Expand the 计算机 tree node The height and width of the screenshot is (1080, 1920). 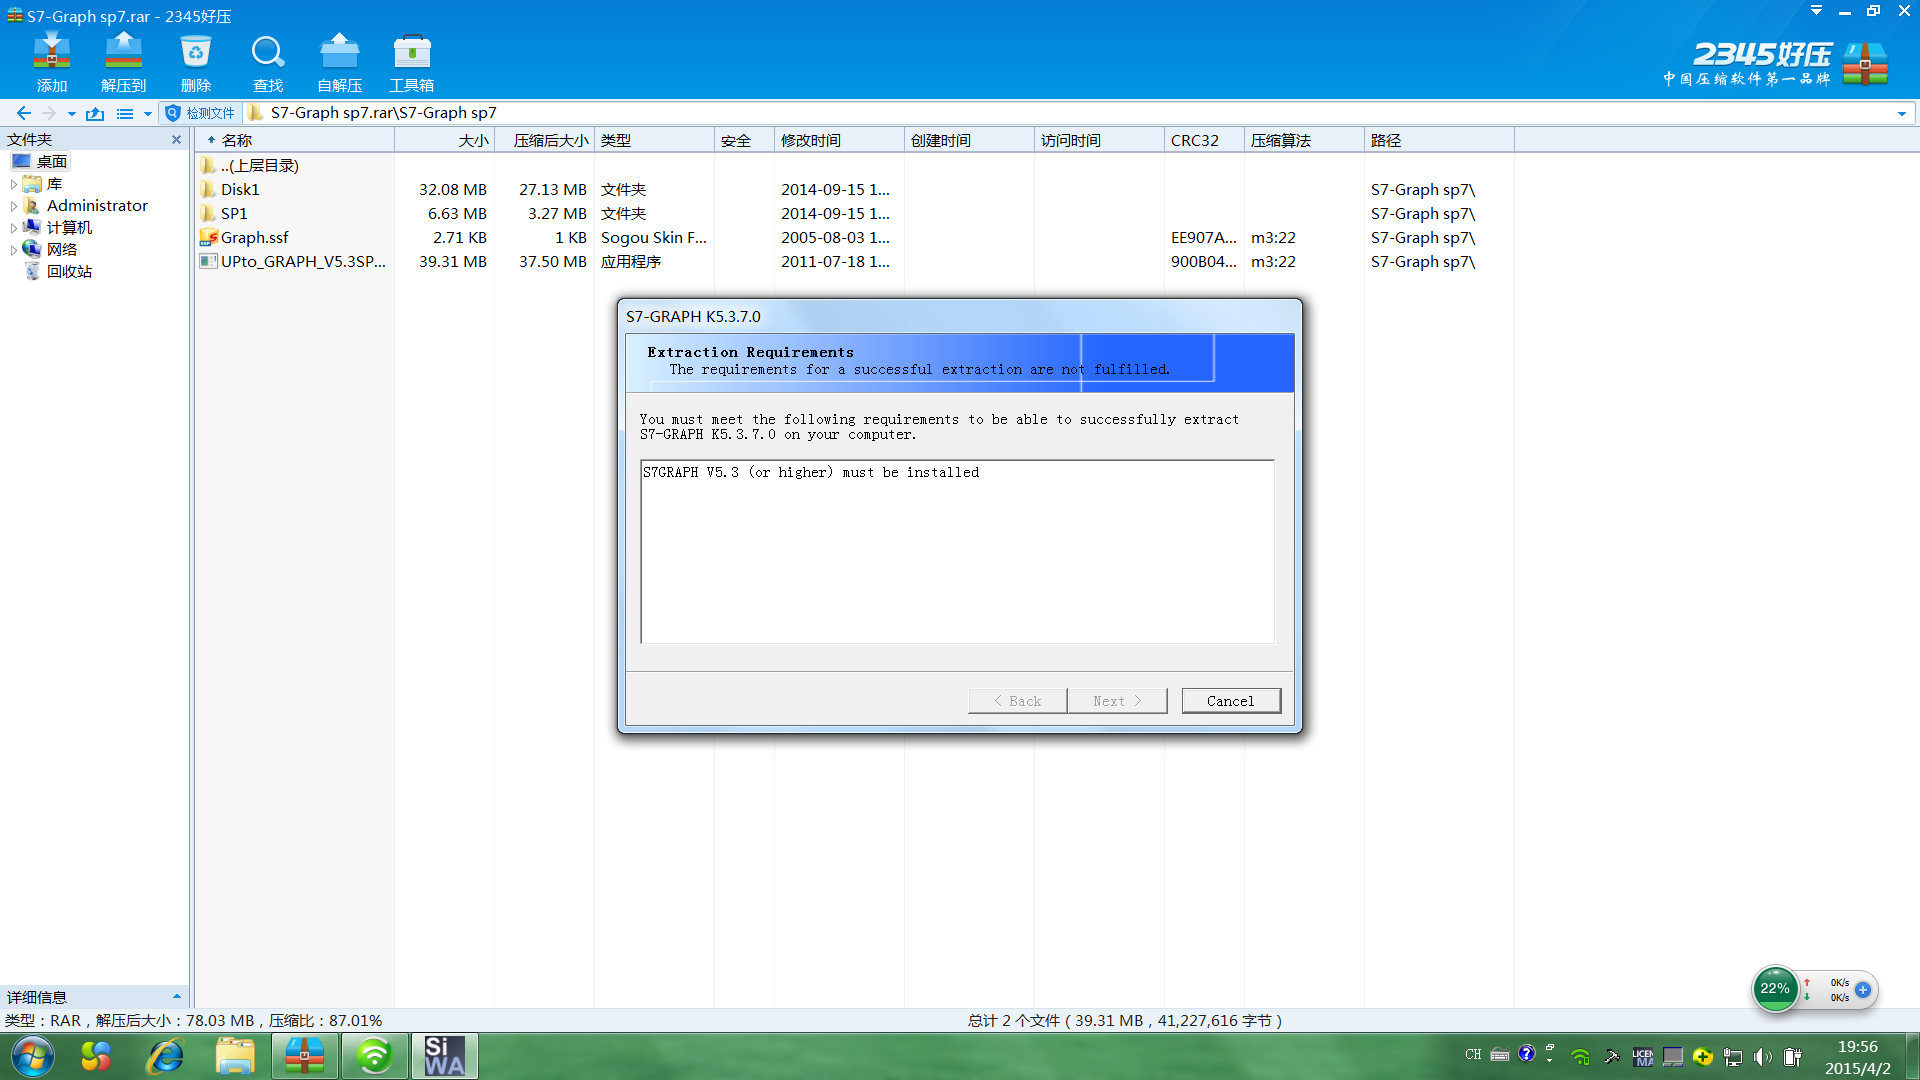[x=14, y=228]
